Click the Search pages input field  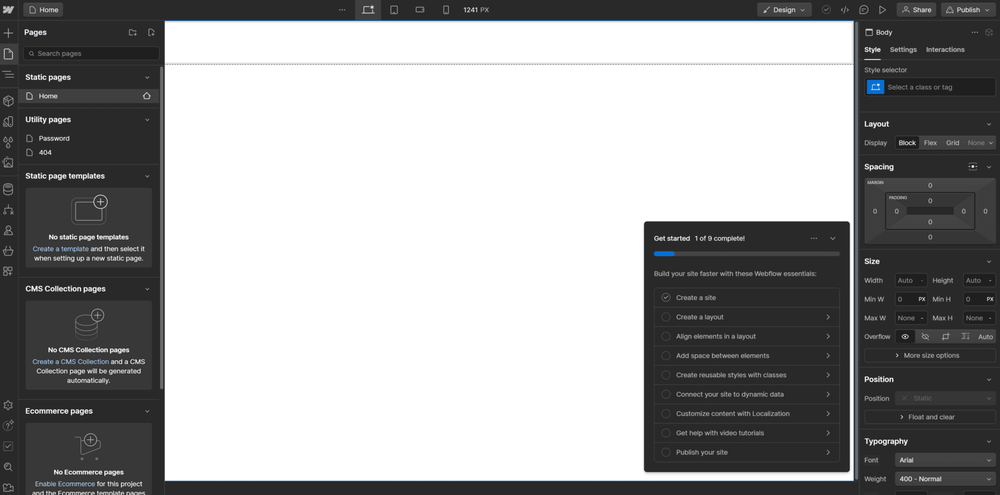92,53
